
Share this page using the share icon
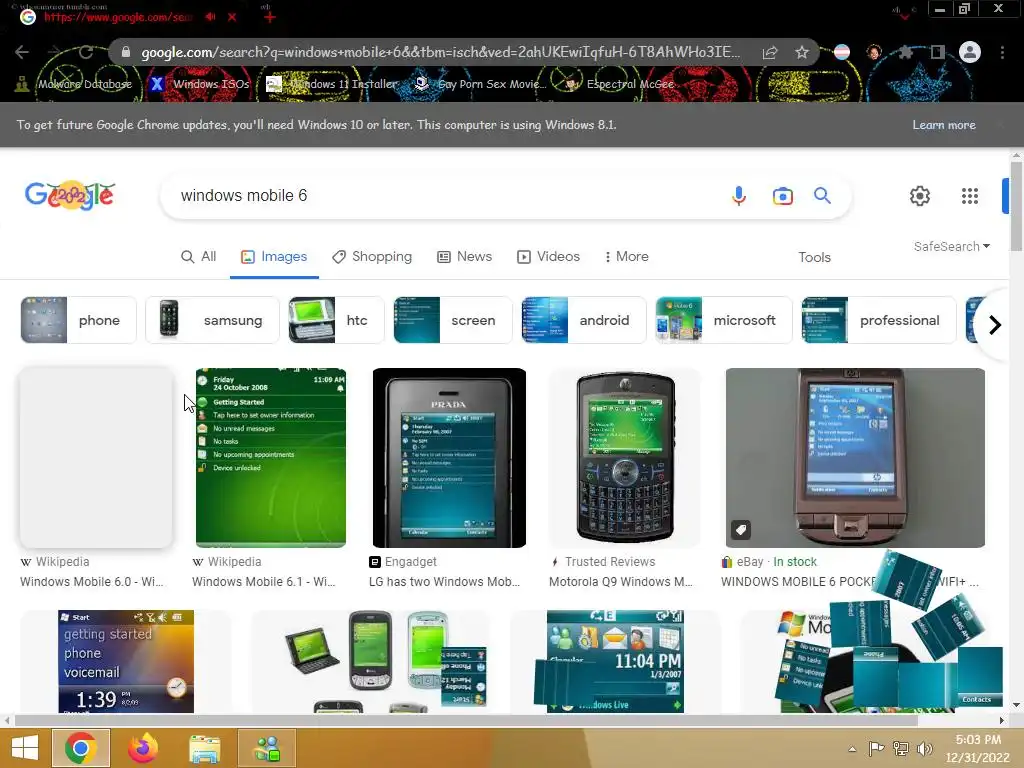tap(770, 52)
